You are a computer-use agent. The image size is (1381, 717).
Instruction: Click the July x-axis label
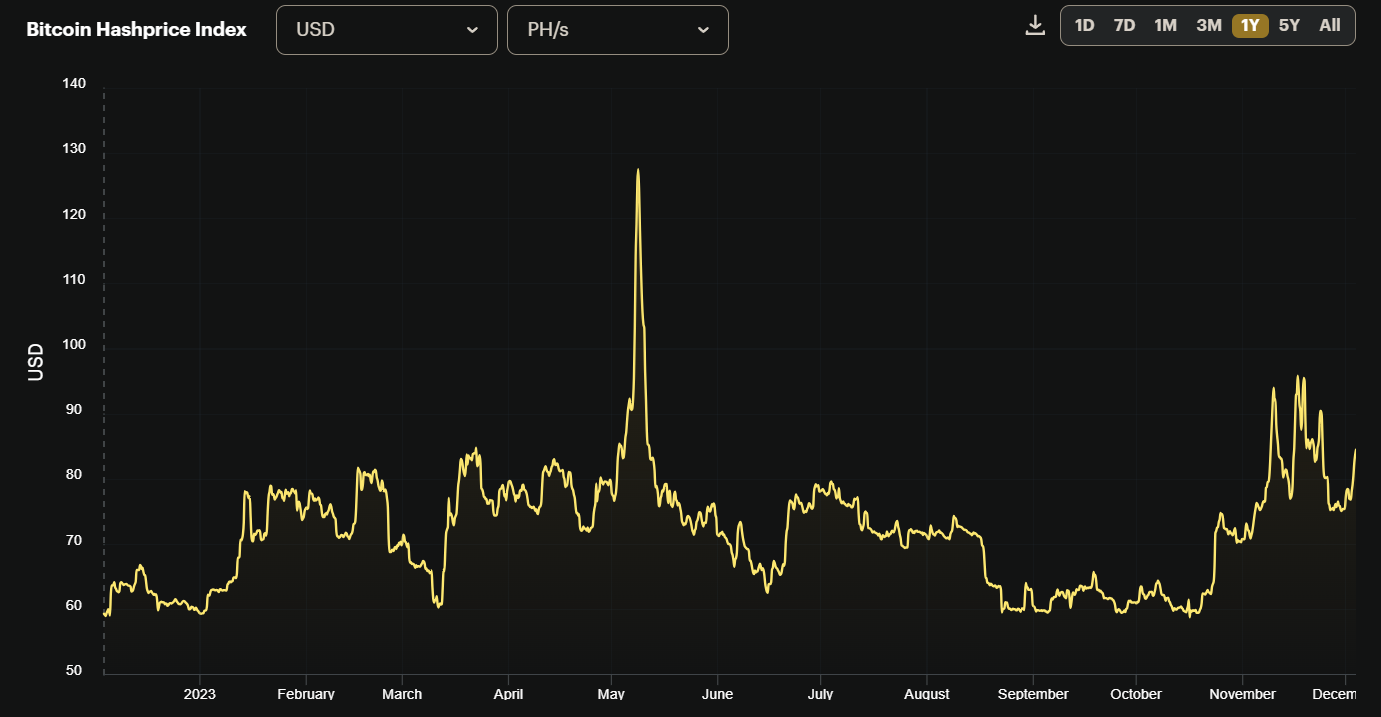tap(820, 694)
